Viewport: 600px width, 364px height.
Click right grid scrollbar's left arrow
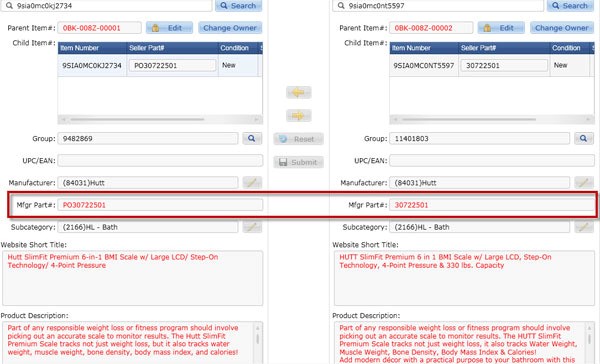point(395,119)
